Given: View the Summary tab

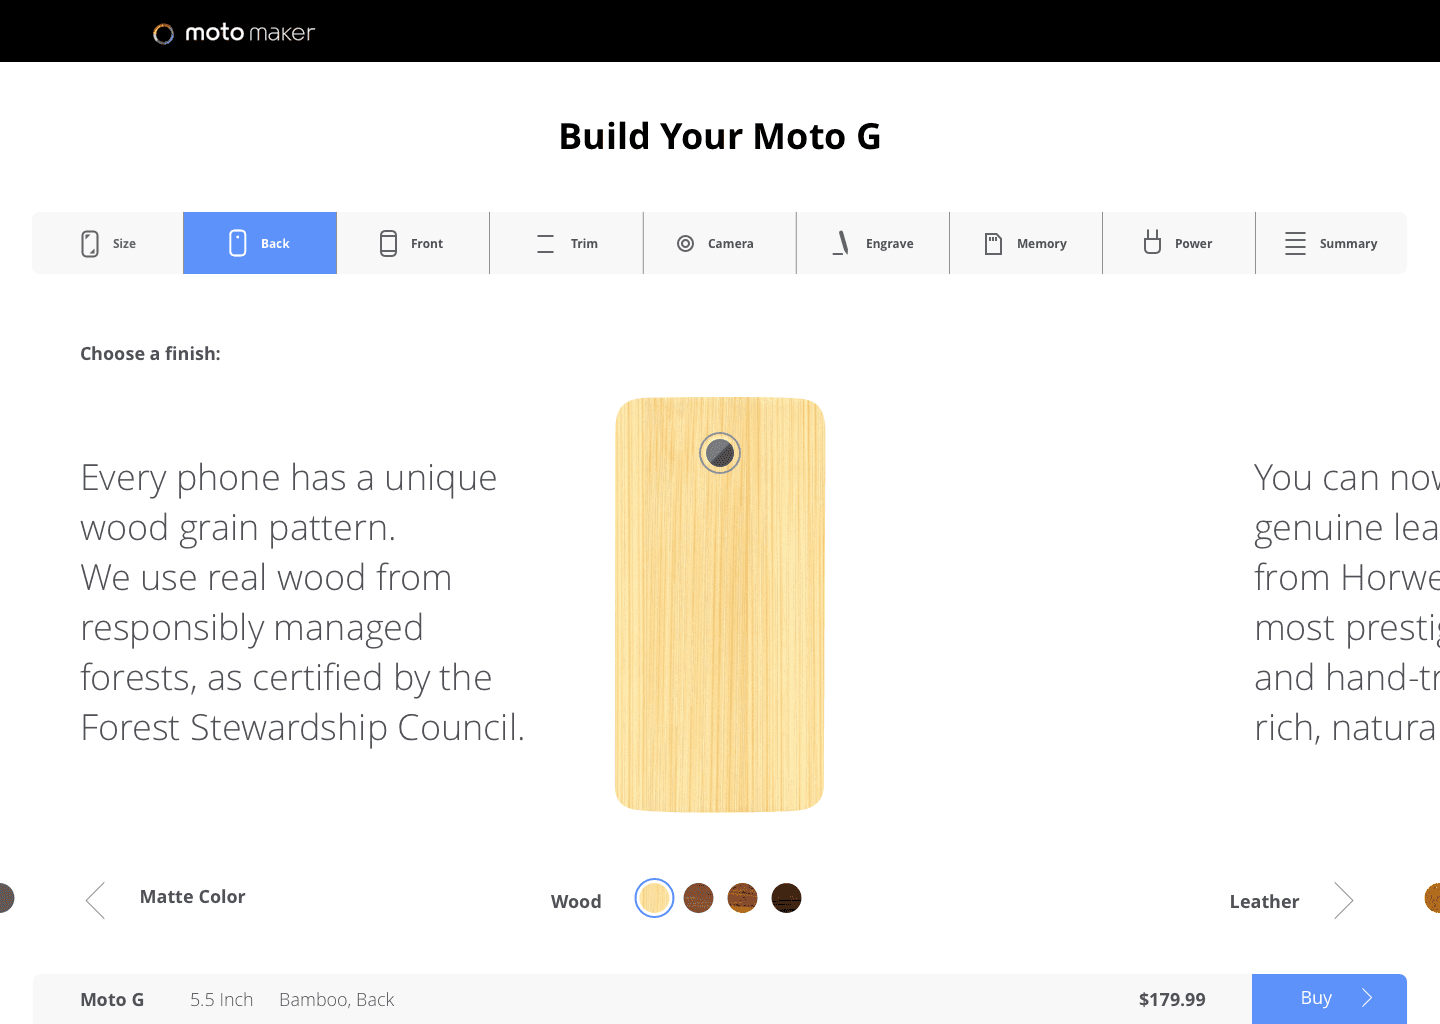Looking at the screenshot, I should (x=1331, y=243).
